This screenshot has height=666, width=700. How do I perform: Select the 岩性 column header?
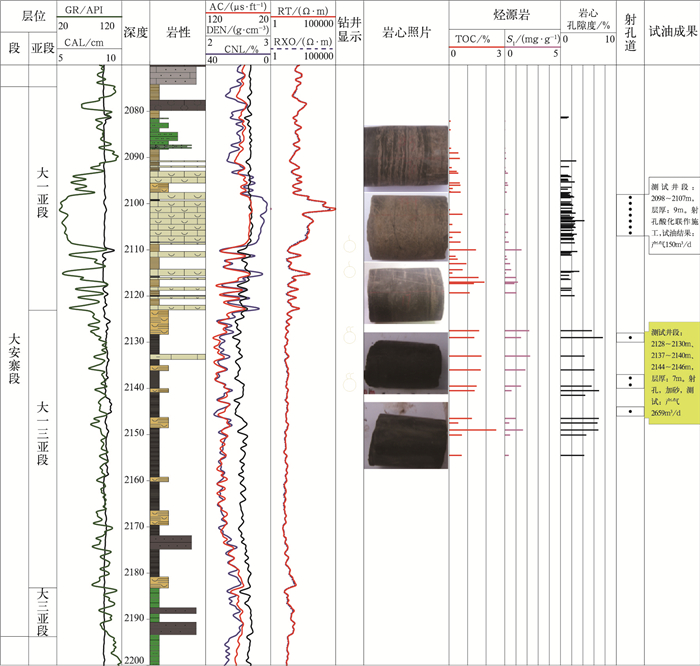(x=178, y=32)
